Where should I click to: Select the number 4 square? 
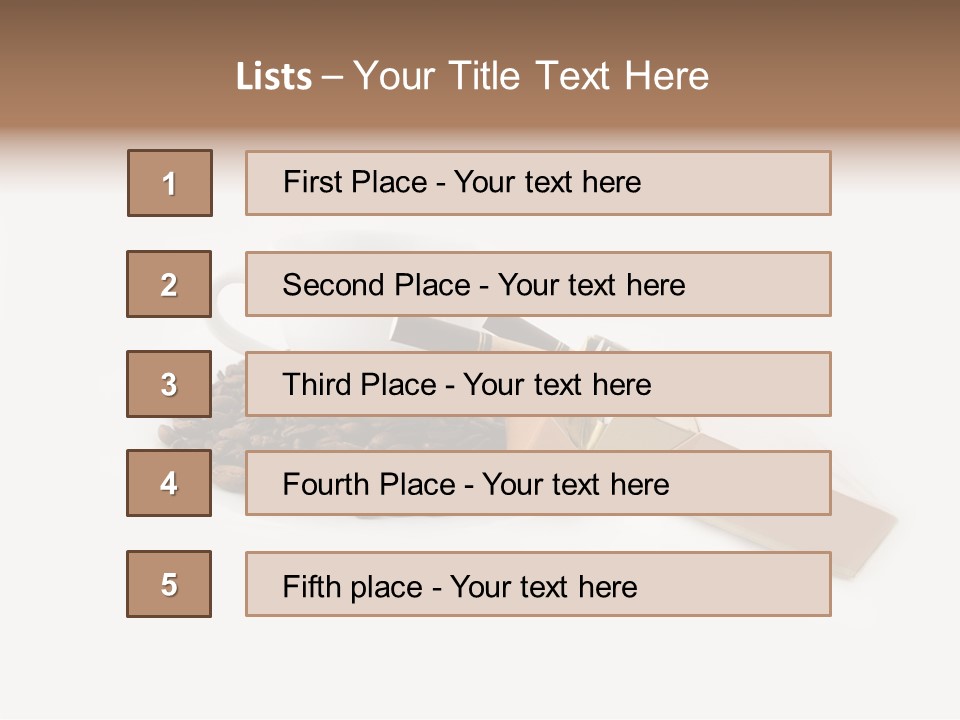(169, 483)
